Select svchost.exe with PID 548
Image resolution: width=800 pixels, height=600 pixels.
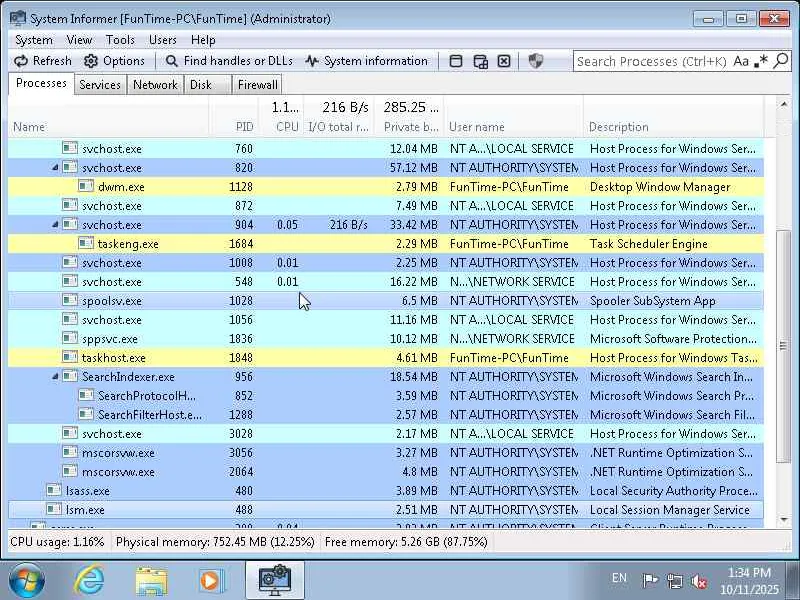[x=386, y=282]
